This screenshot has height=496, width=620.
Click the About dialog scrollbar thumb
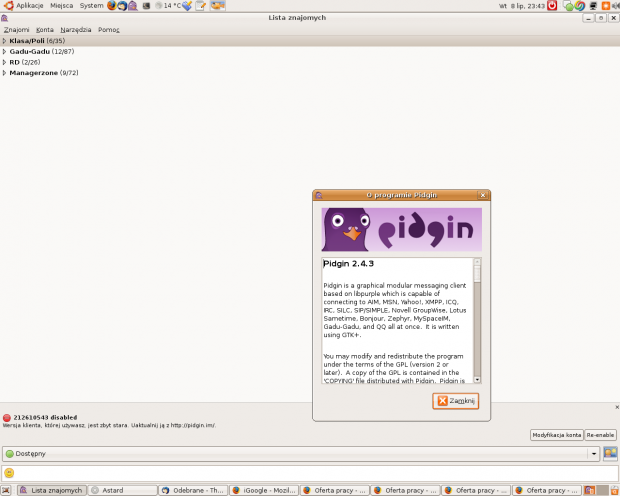tap(477, 274)
